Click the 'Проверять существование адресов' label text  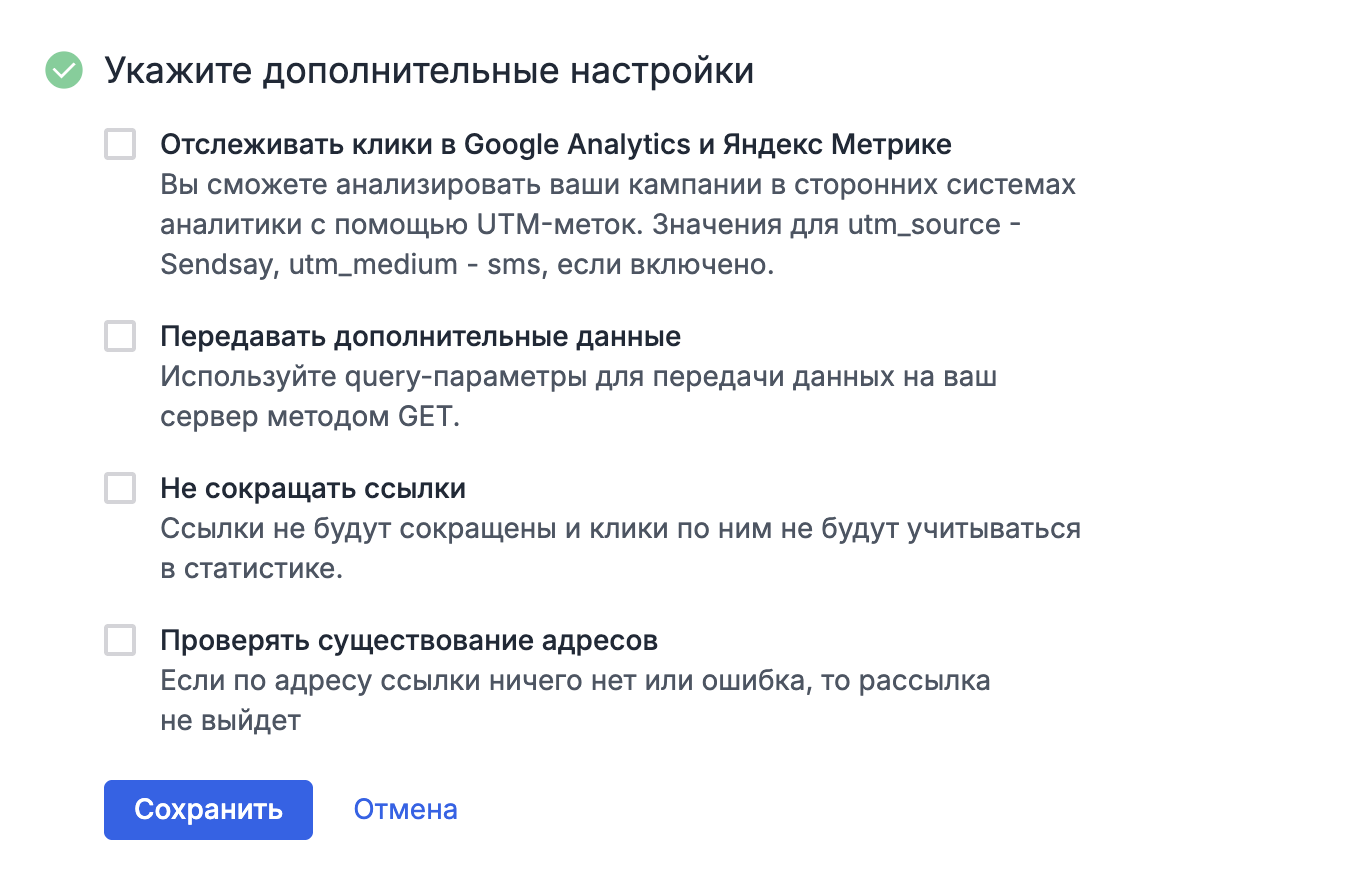click(x=409, y=640)
